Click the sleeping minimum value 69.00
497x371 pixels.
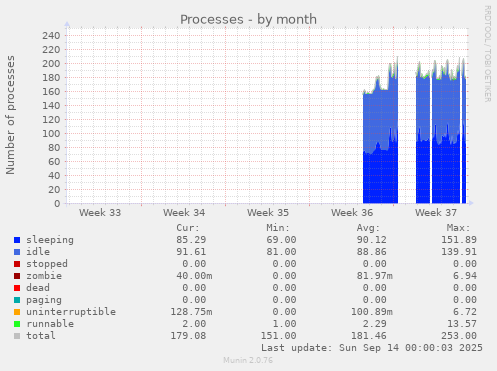click(x=281, y=240)
